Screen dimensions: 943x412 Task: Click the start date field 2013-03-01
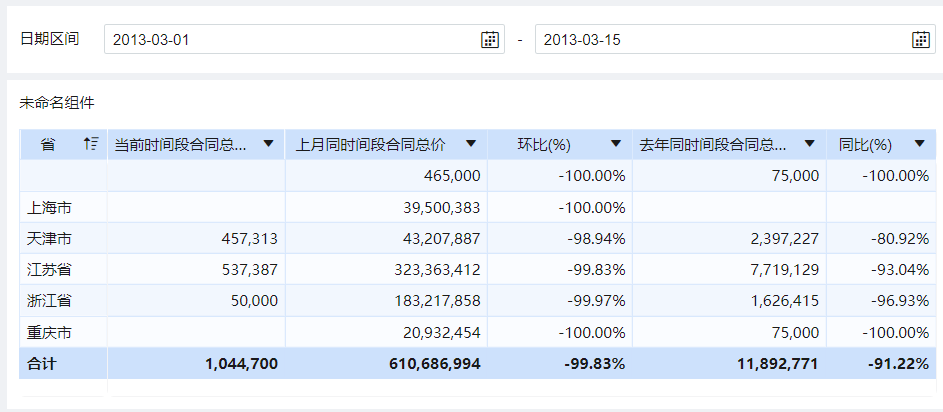[x=290, y=40]
